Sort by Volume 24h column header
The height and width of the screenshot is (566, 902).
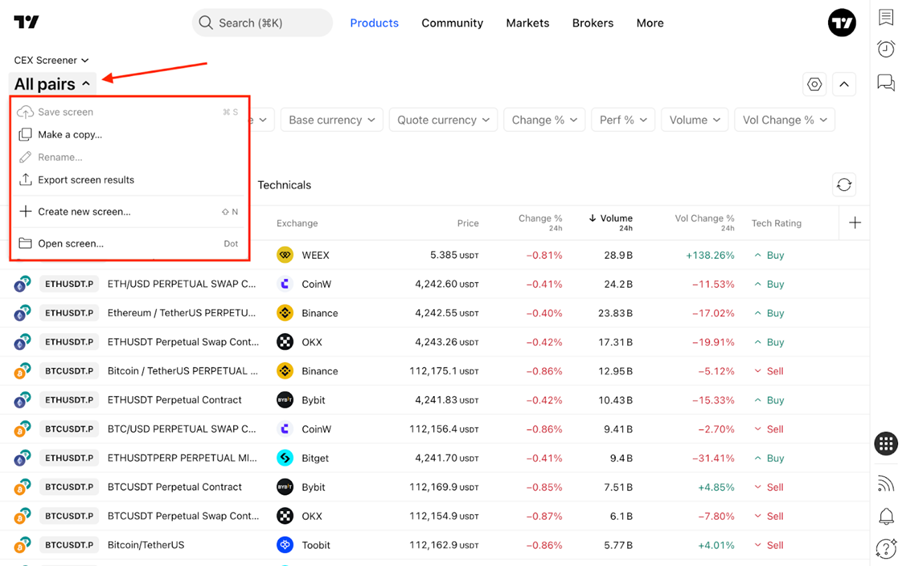point(610,223)
